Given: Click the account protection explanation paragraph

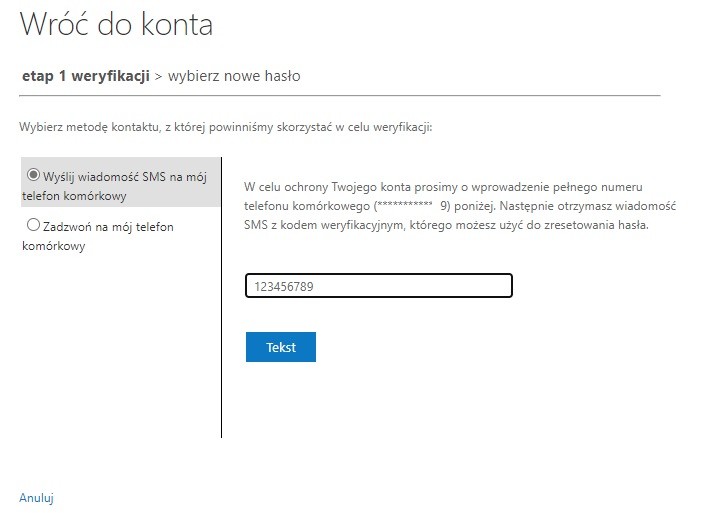Looking at the screenshot, I should pyautogui.click(x=460, y=206).
